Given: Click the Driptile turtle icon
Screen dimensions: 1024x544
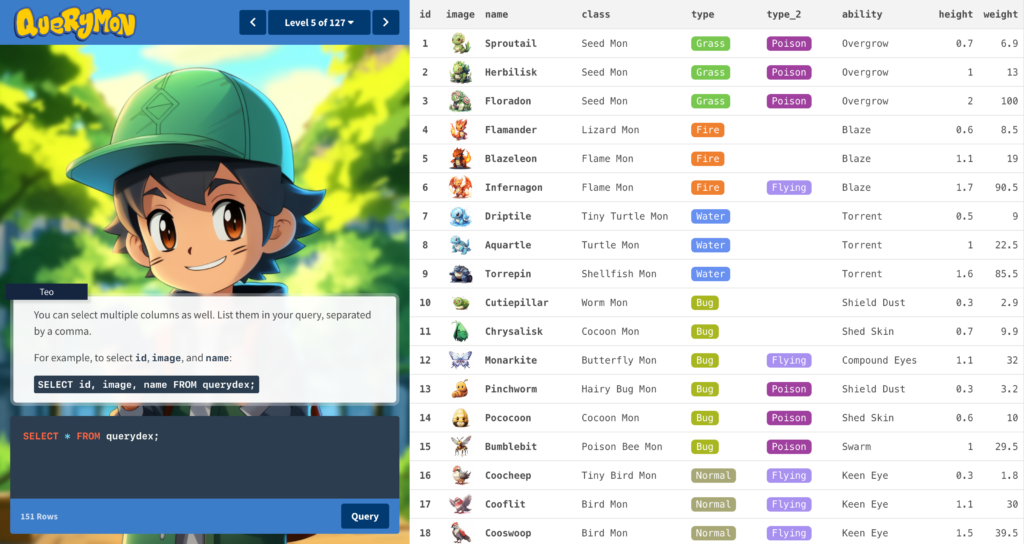Looking at the screenshot, I should [x=460, y=216].
